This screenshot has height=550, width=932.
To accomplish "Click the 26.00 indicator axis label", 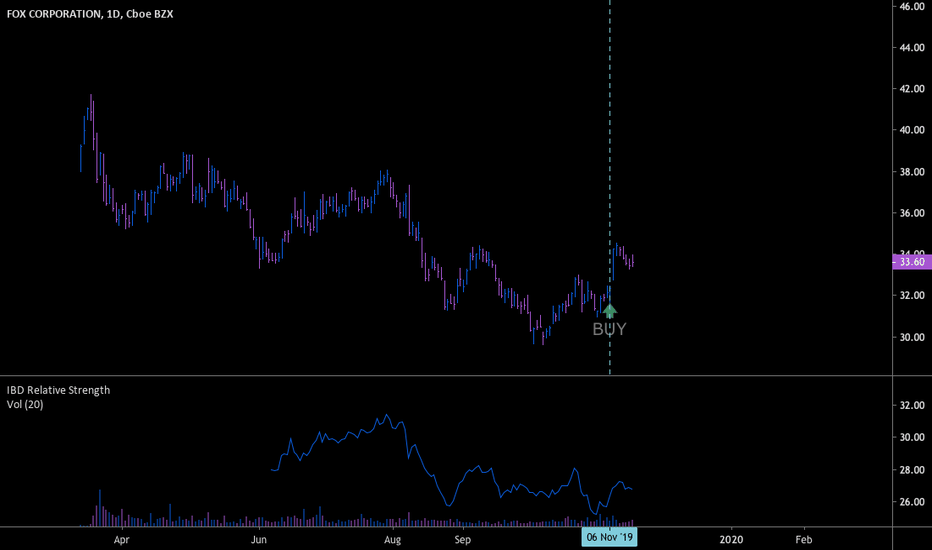I will [912, 502].
